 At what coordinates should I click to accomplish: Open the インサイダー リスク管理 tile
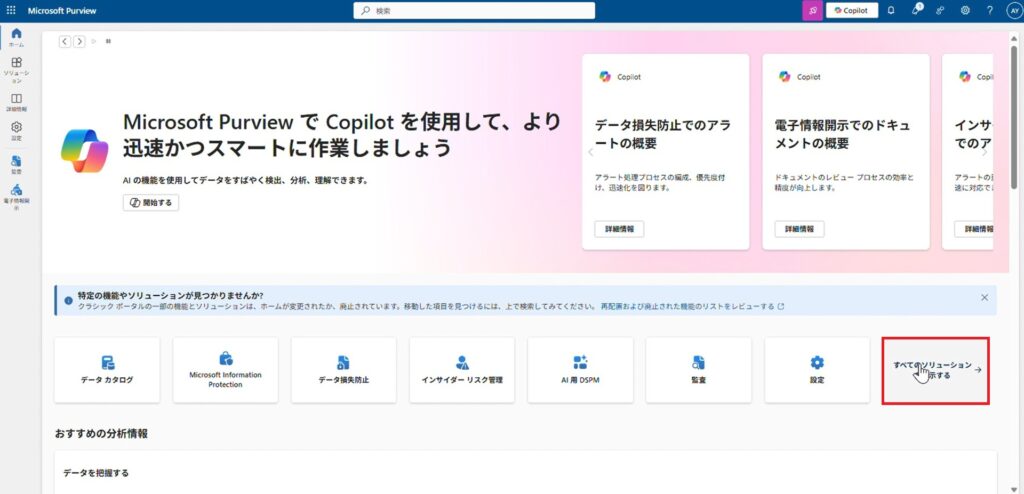coord(462,370)
